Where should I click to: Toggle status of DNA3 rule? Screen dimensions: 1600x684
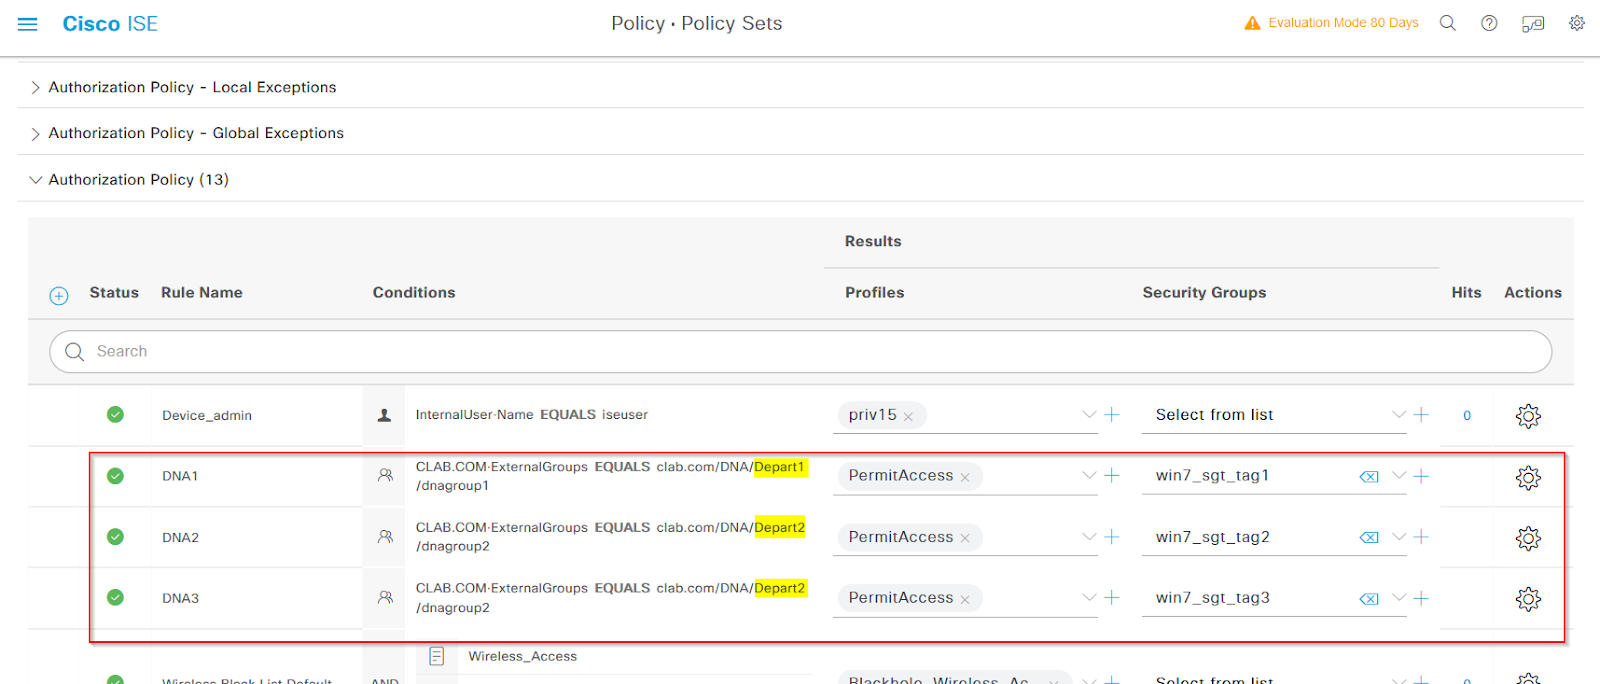[x=116, y=597]
